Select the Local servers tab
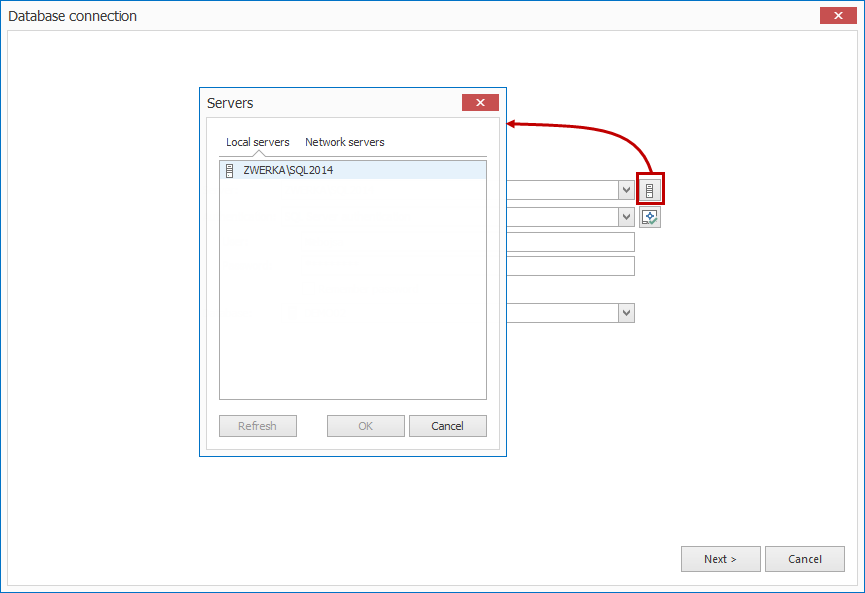 point(257,142)
